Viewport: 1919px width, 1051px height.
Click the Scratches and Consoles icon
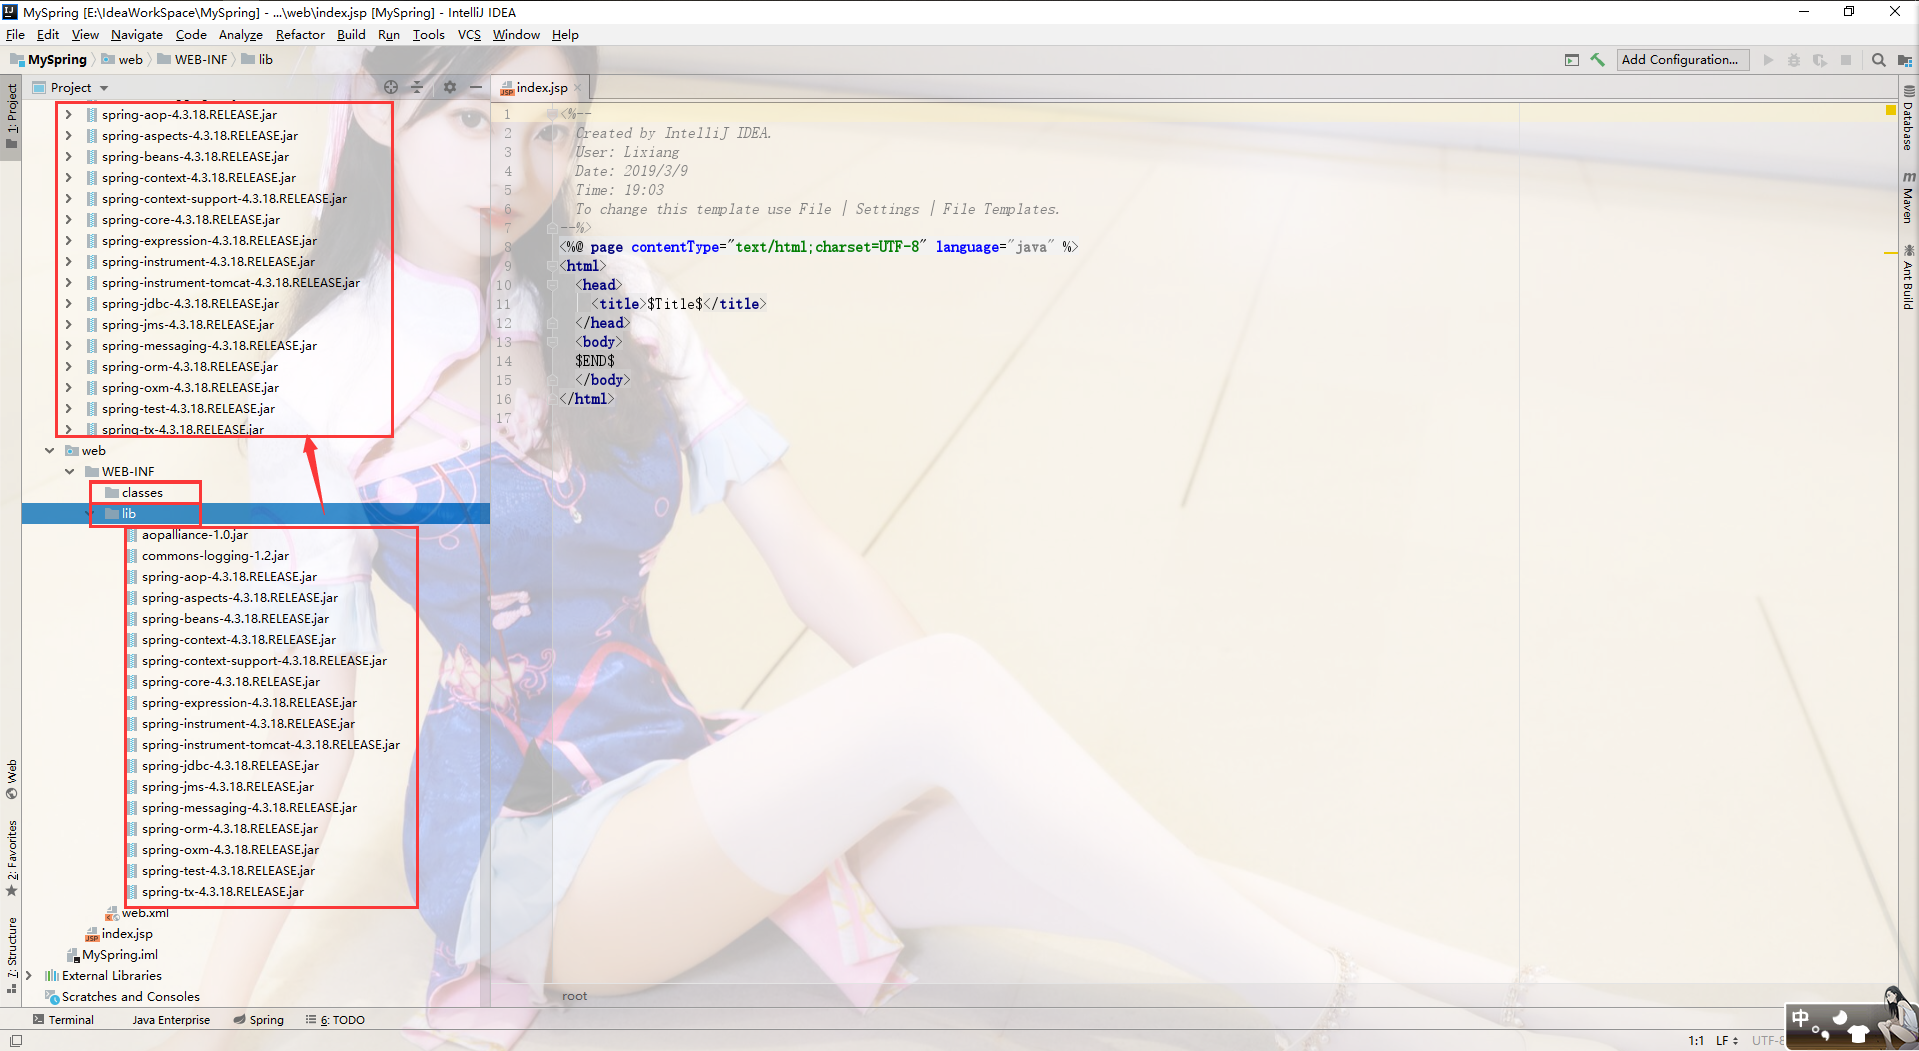[x=52, y=997]
